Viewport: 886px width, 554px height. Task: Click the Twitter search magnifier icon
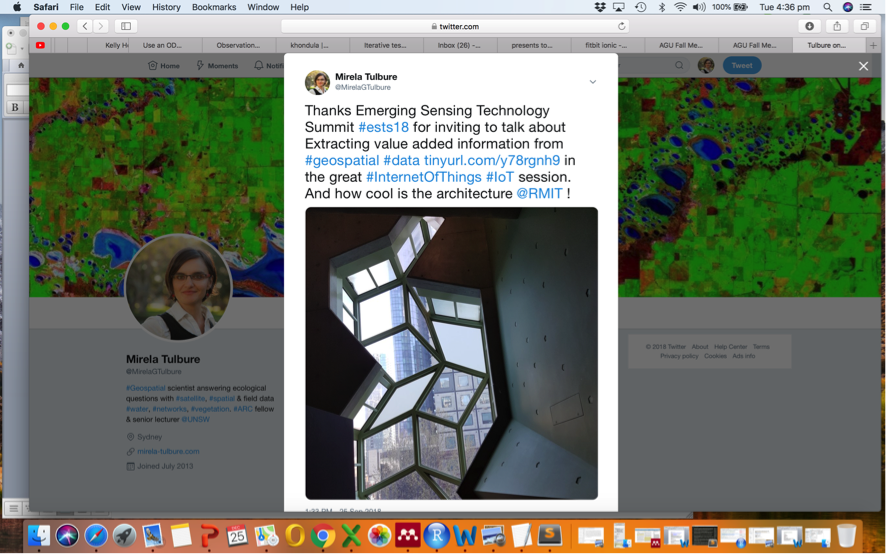coord(679,66)
